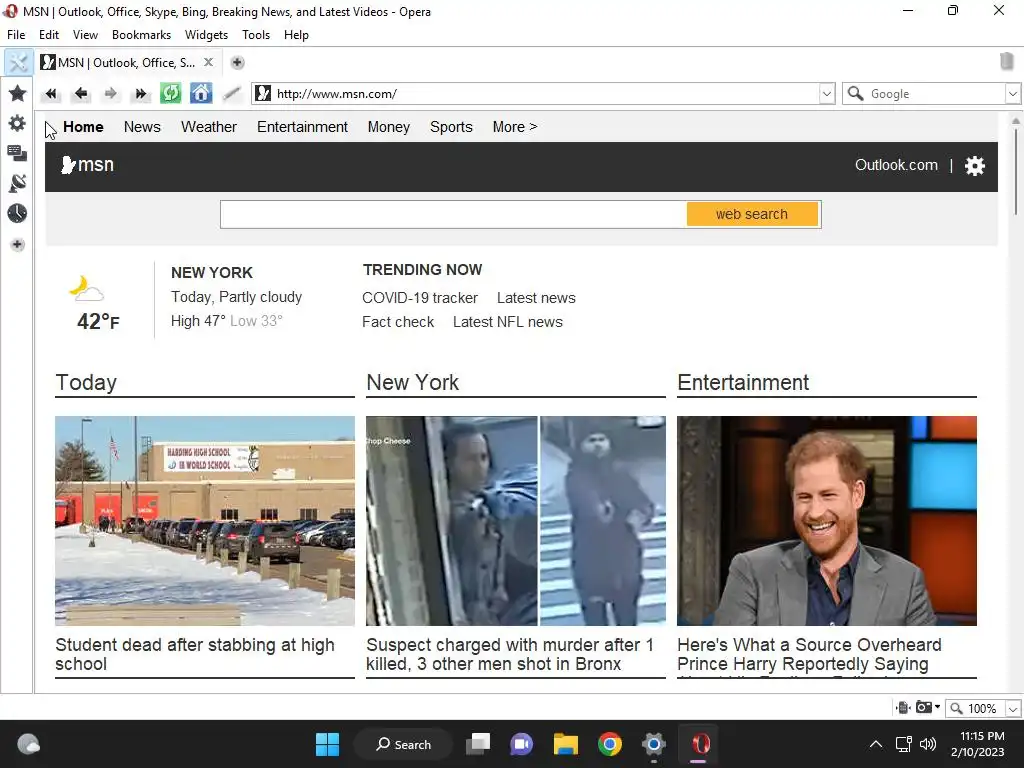Open Latest news trending link

pos(536,298)
